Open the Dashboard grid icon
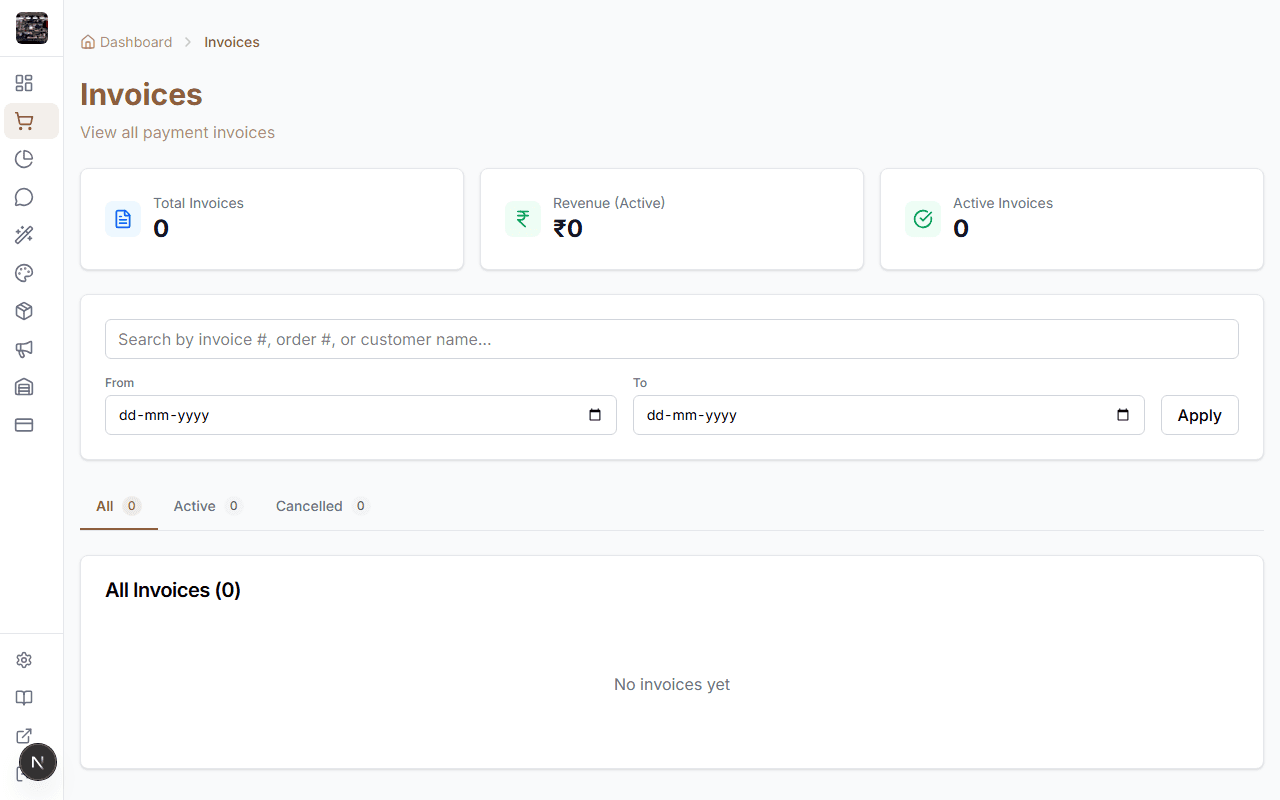 24,83
